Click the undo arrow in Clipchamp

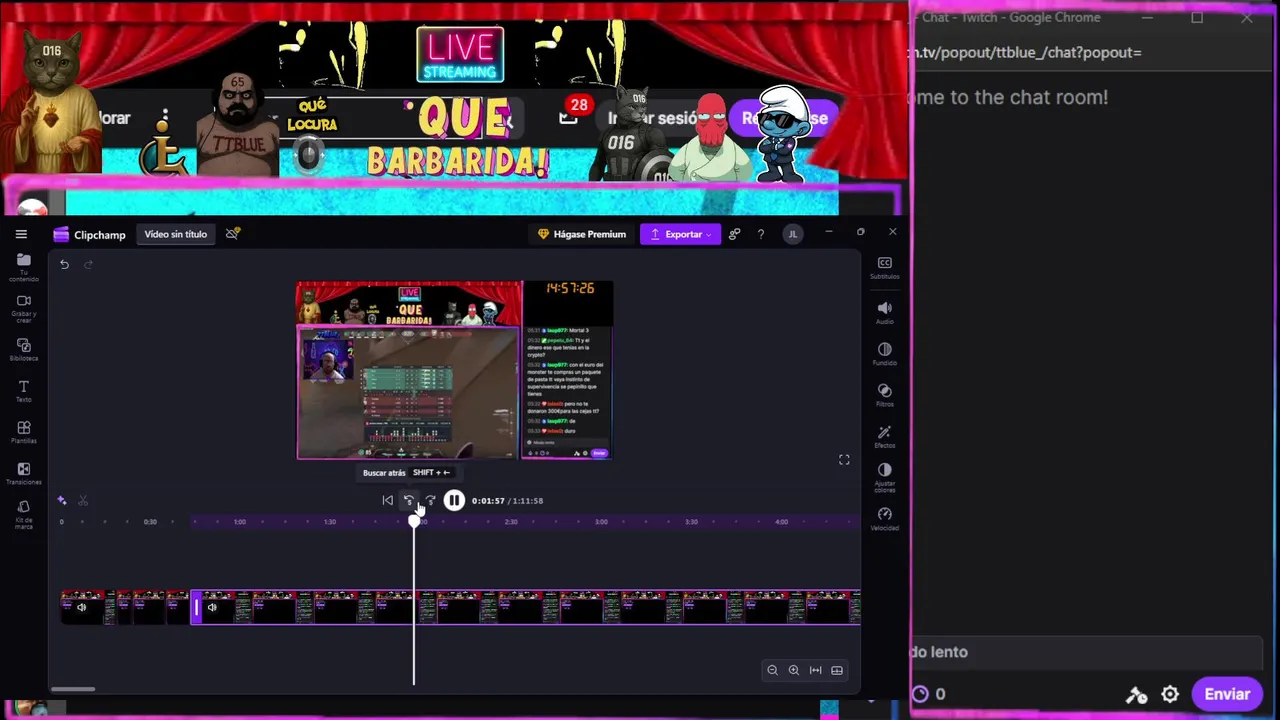(x=64, y=264)
